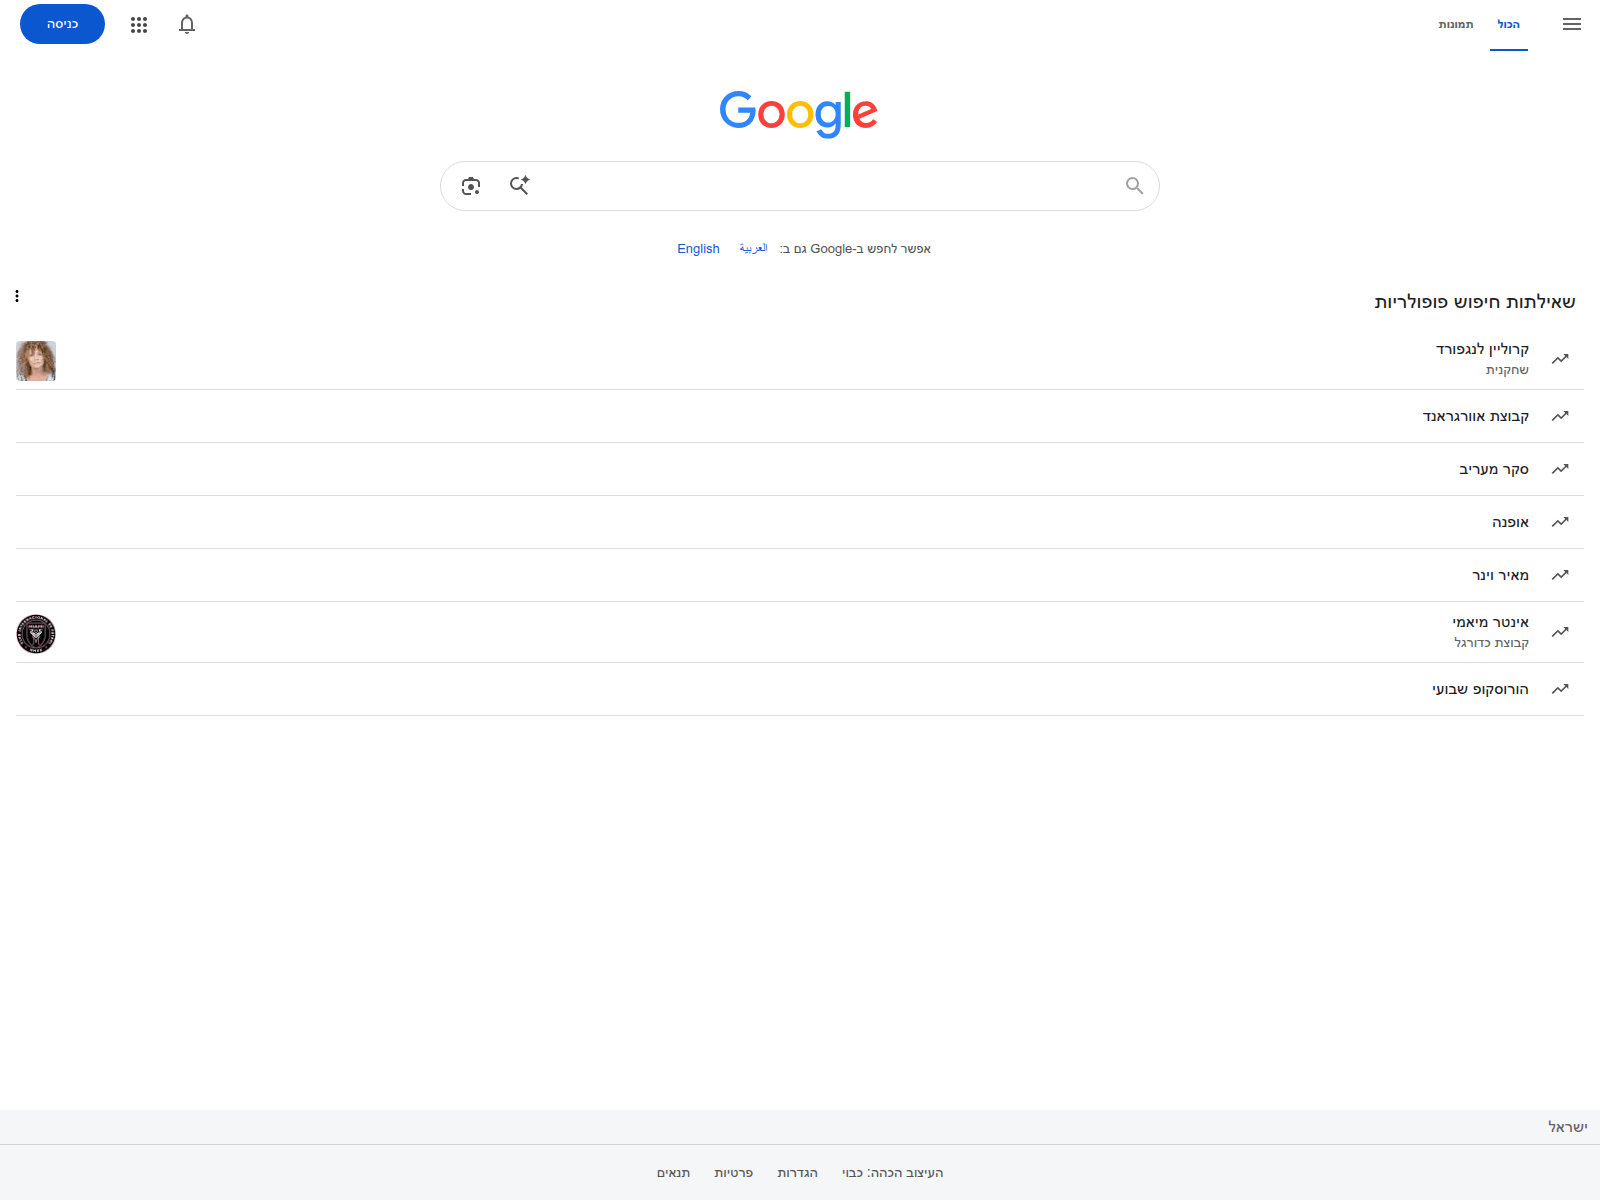Toggle העיצוב הכהה dark theme setting
The image size is (1600, 1200).
click(x=892, y=1173)
